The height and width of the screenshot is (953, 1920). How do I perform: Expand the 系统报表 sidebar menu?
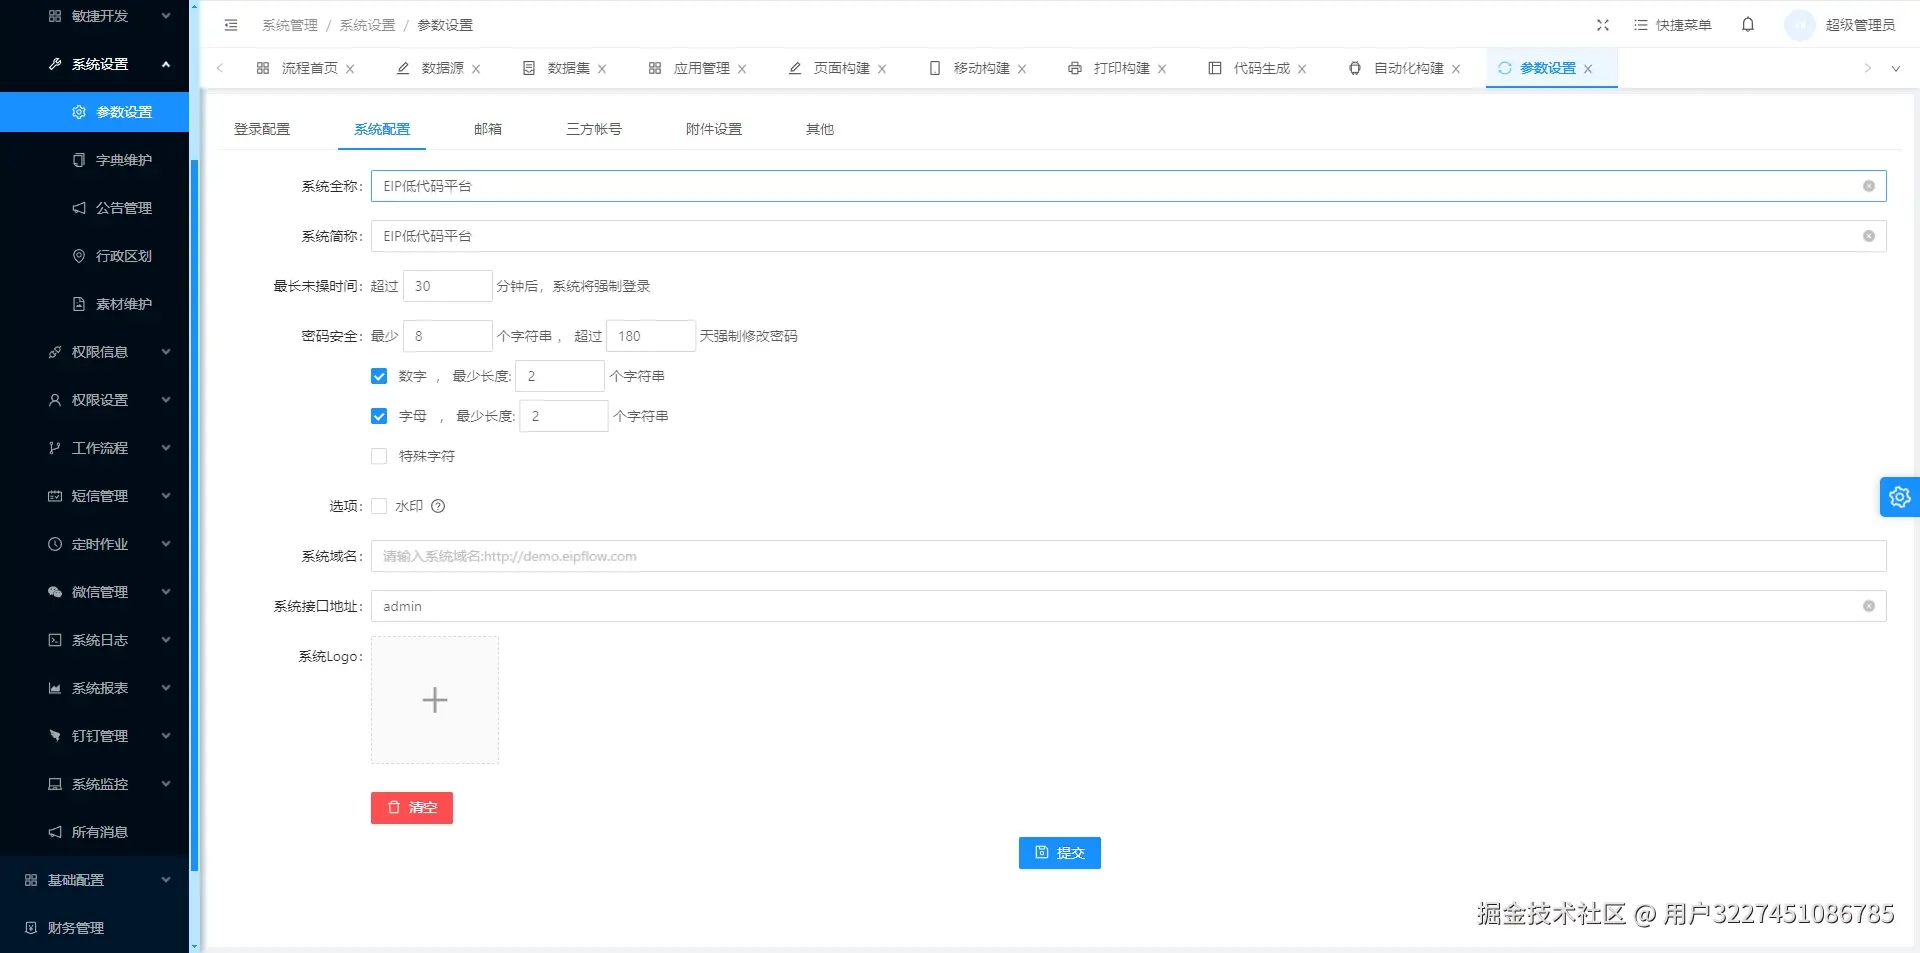click(x=94, y=688)
